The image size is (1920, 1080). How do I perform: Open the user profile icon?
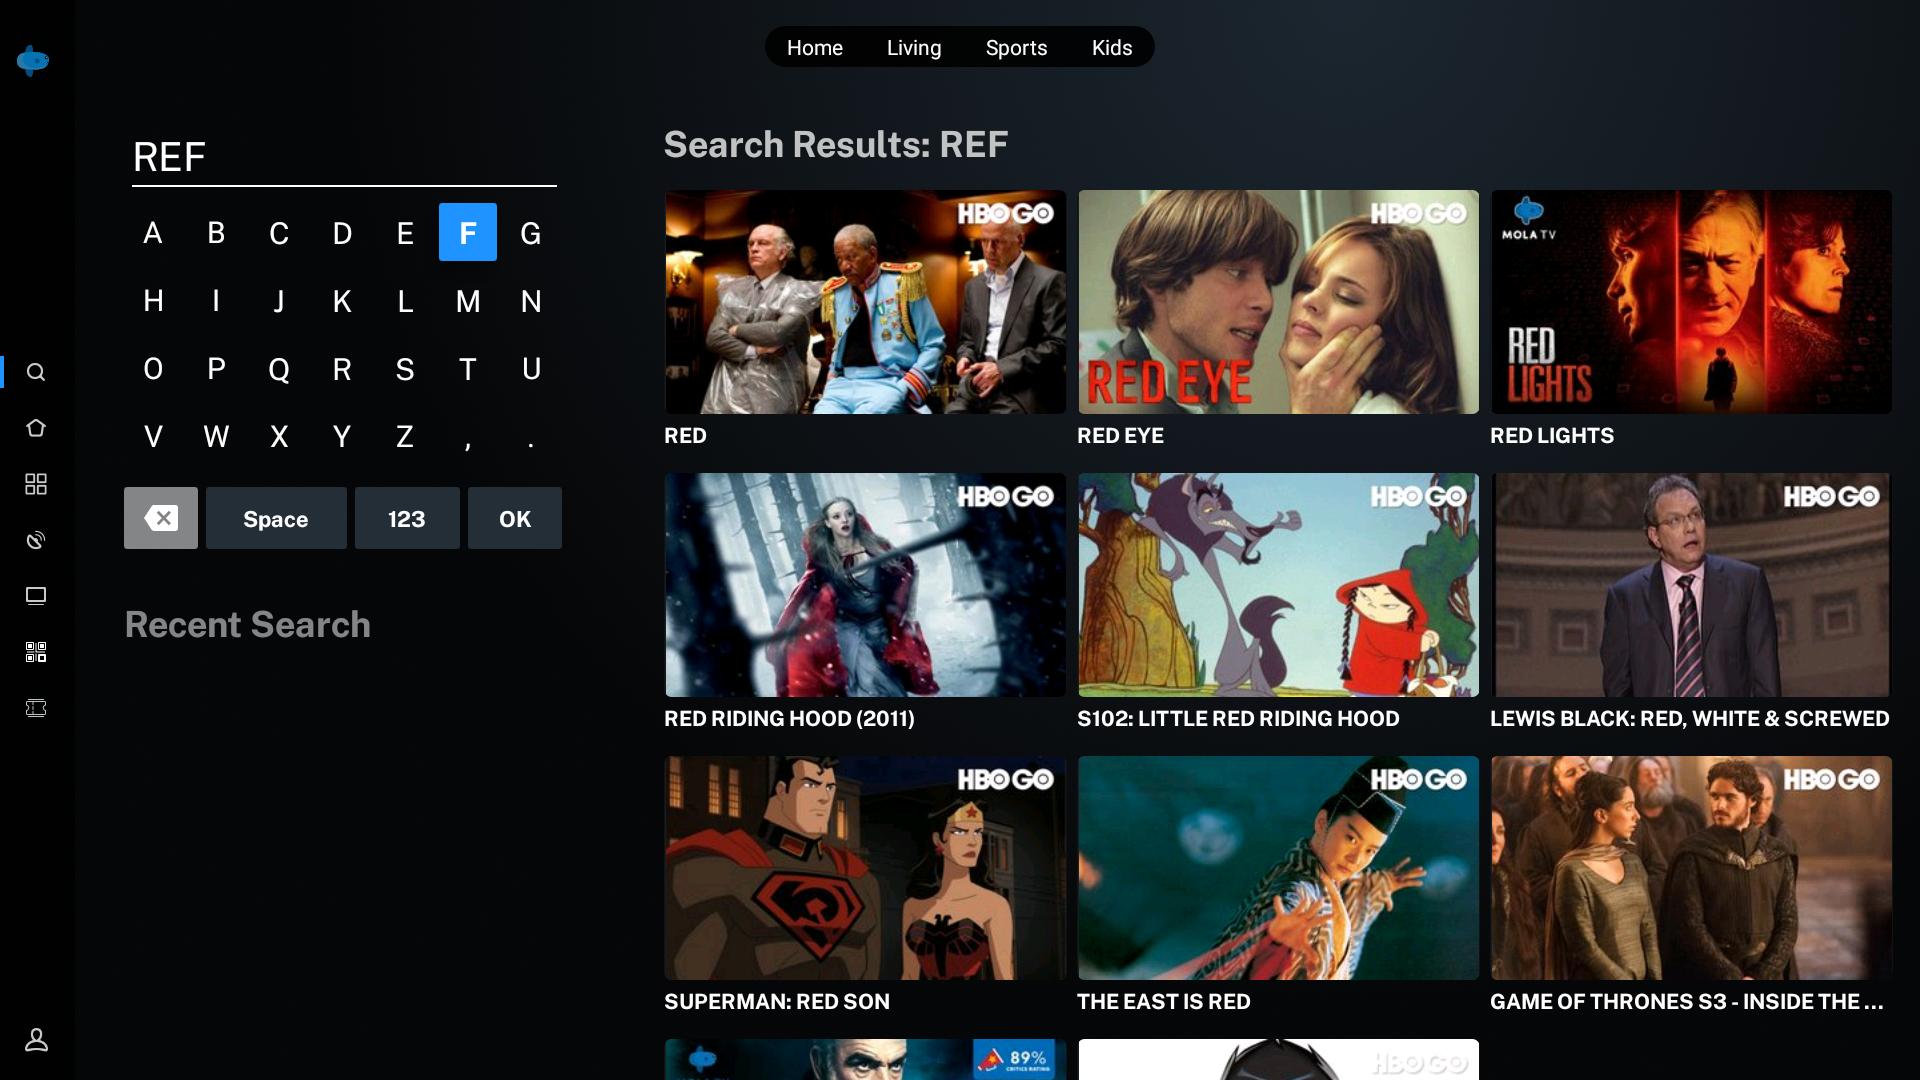(36, 1040)
